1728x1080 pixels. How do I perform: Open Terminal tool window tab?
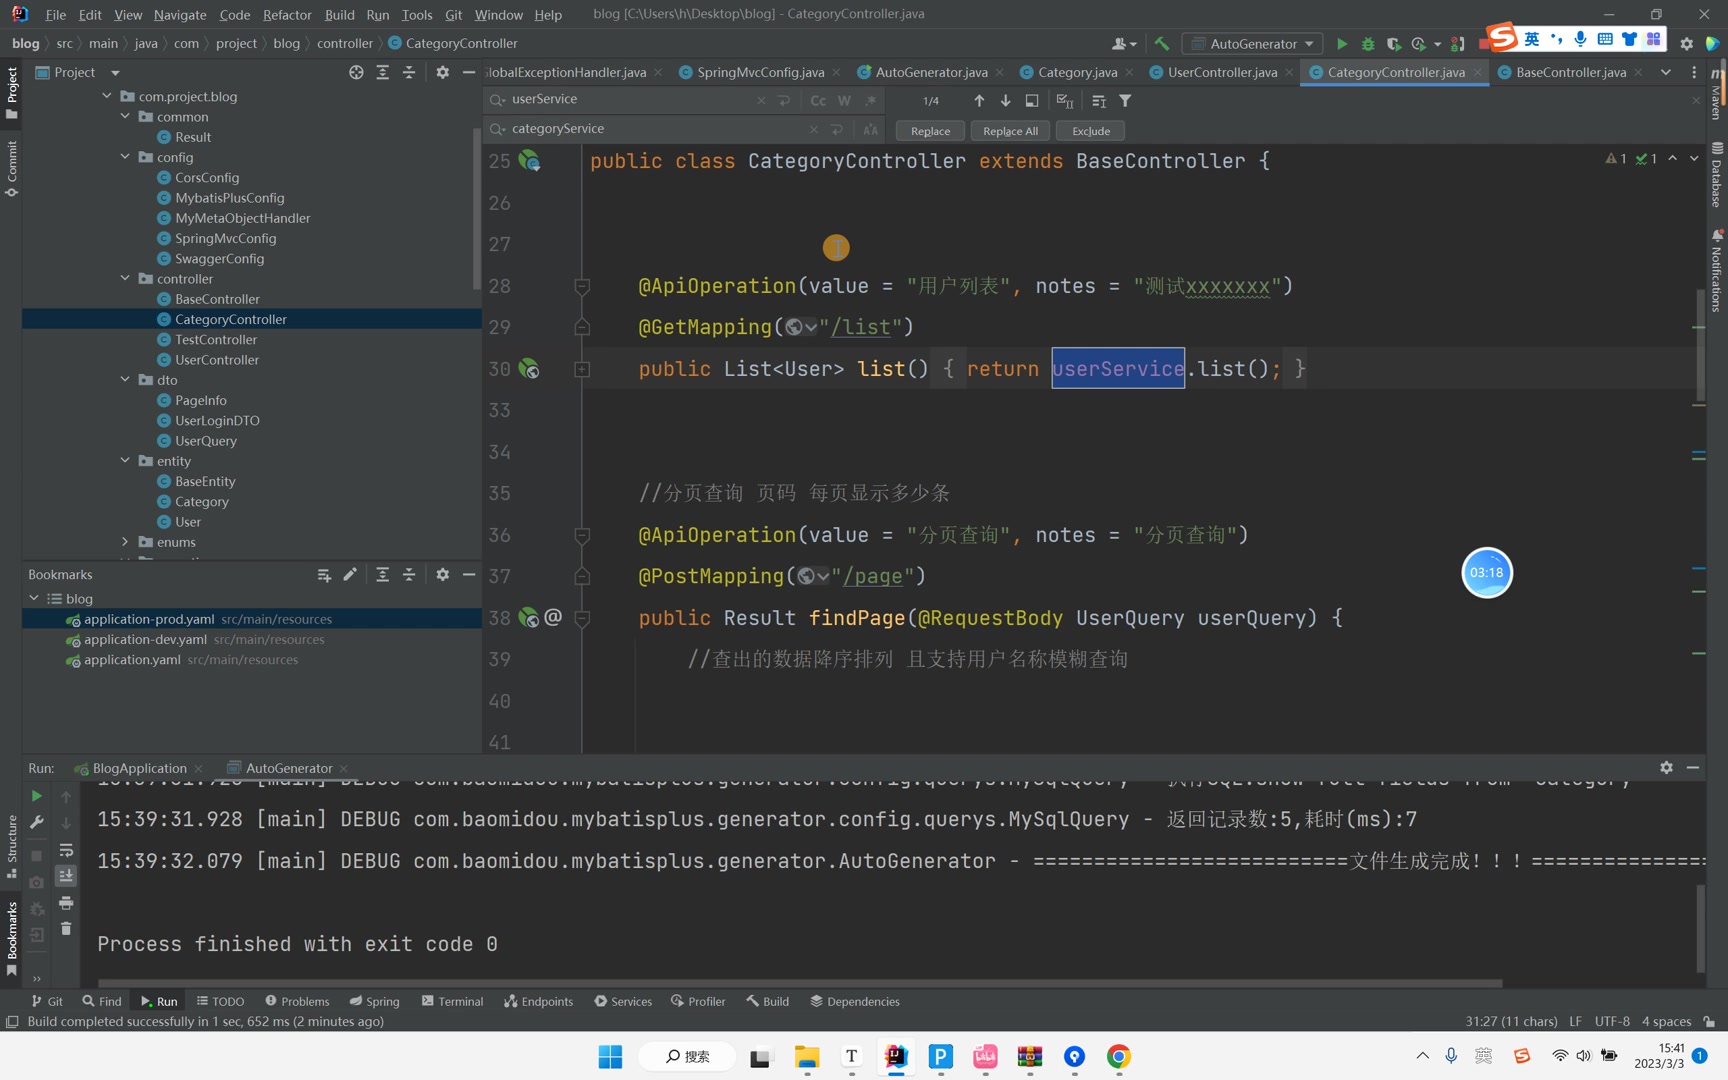click(x=452, y=1001)
